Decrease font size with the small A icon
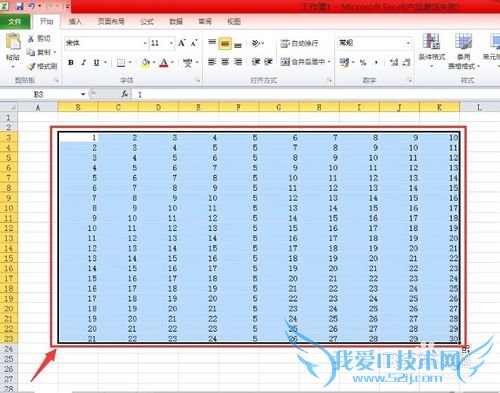Viewport: 500px width, 393px height. [194, 43]
